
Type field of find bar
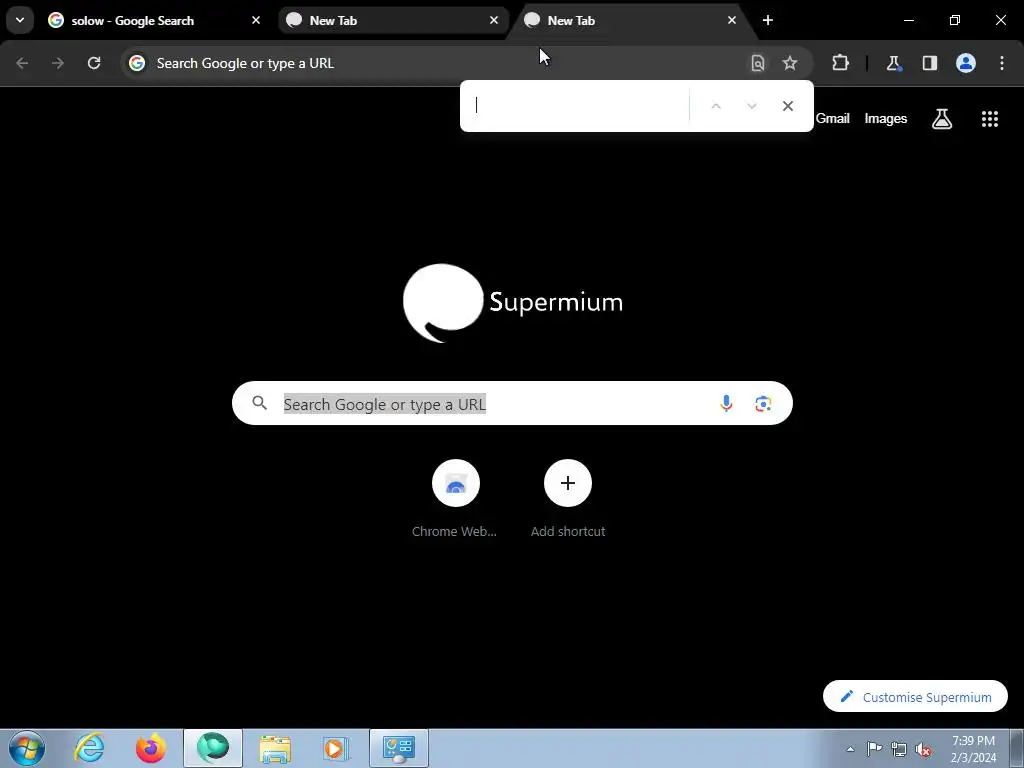click(578, 106)
